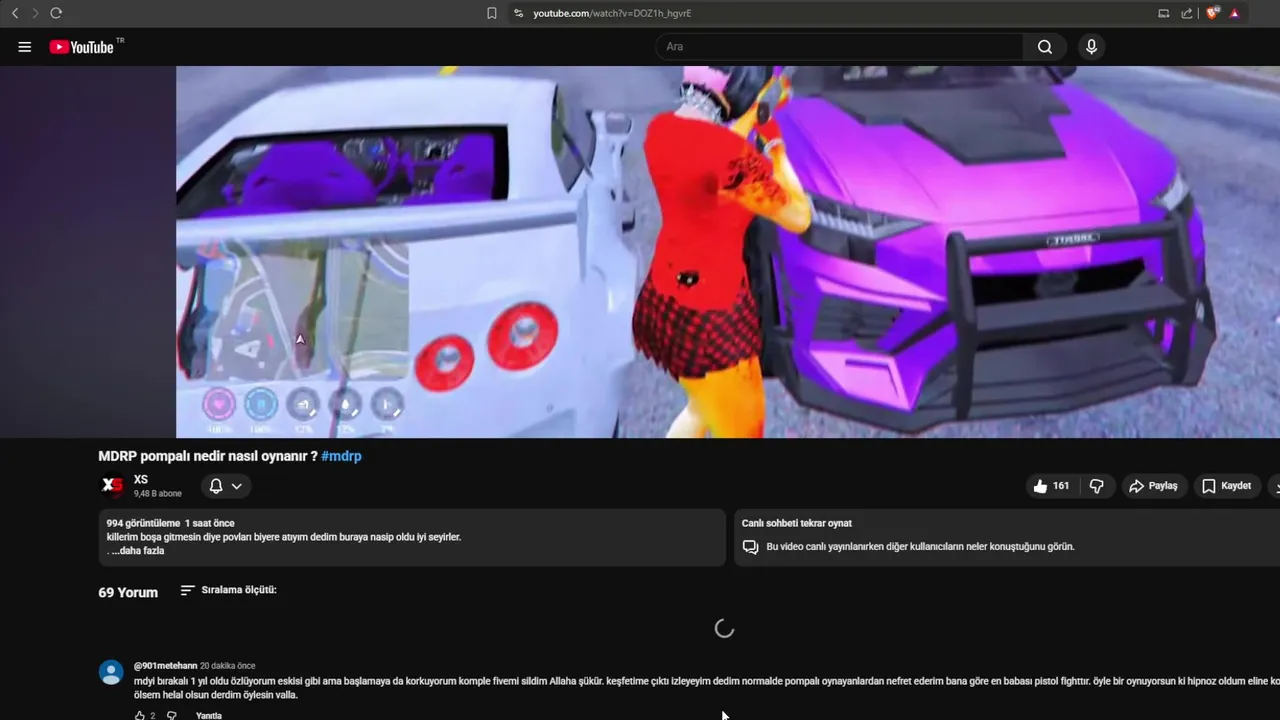Bookmark this page in the address bar
Image resolution: width=1280 pixels, height=720 pixels.
tap(491, 13)
